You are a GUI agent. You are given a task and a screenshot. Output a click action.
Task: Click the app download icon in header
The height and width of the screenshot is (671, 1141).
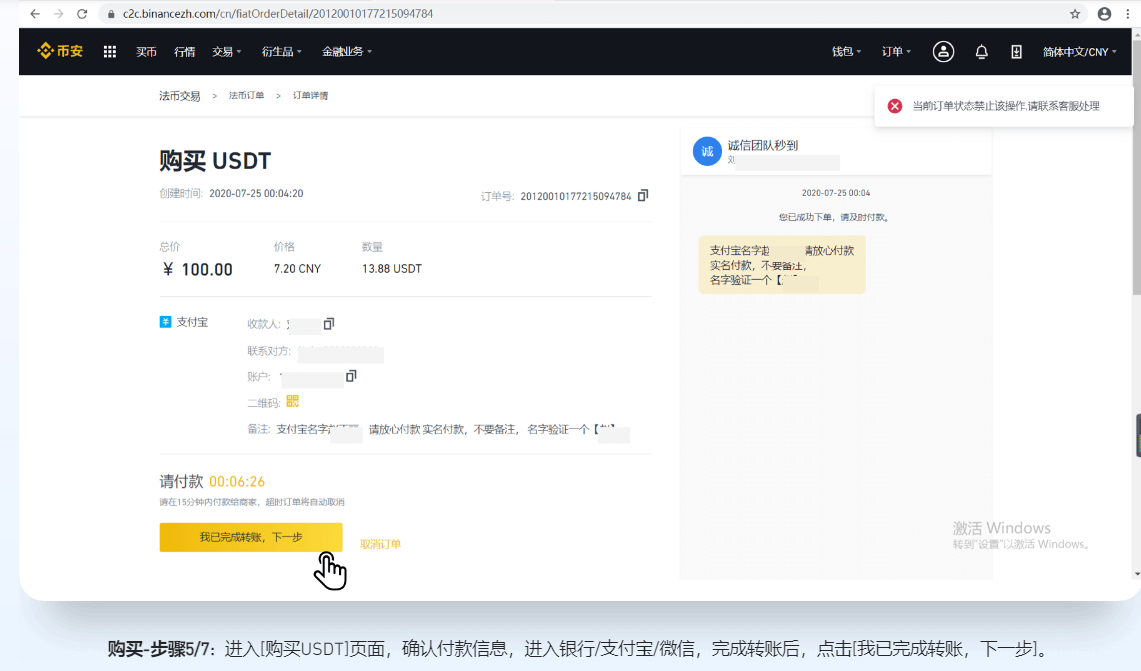coord(1016,52)
